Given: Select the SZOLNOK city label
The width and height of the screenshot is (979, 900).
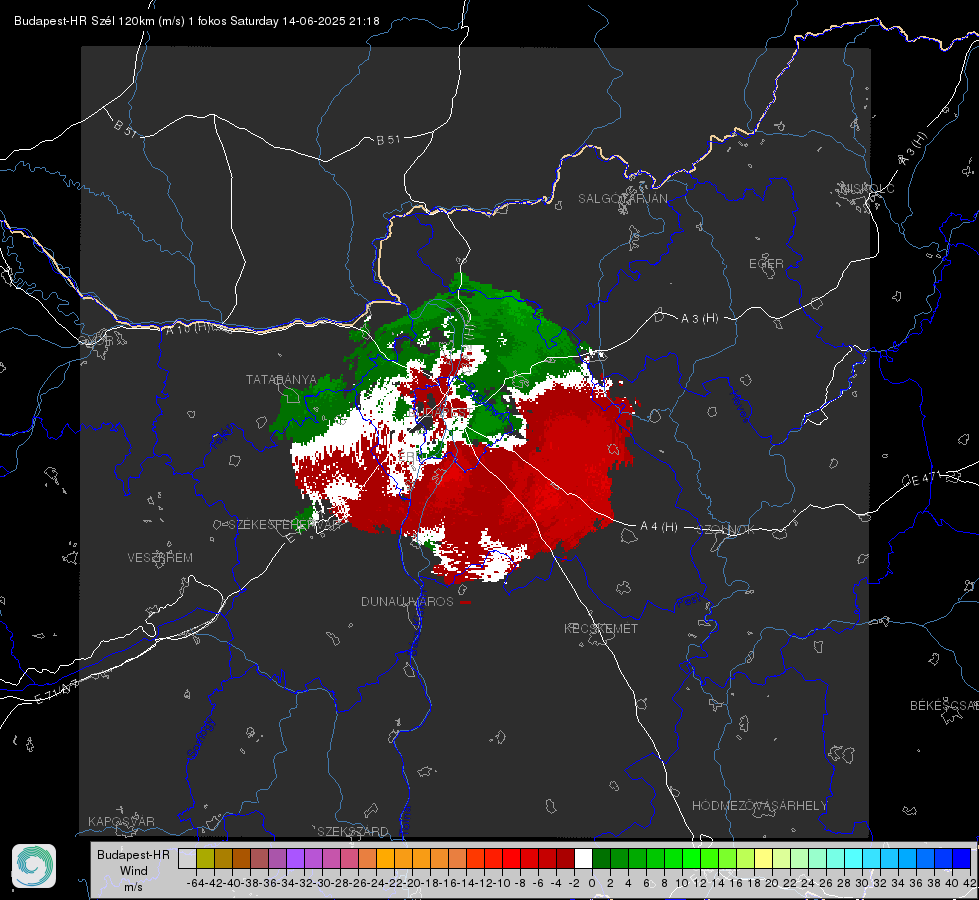Looking at the screenshot, I should (x=727, y=530).
